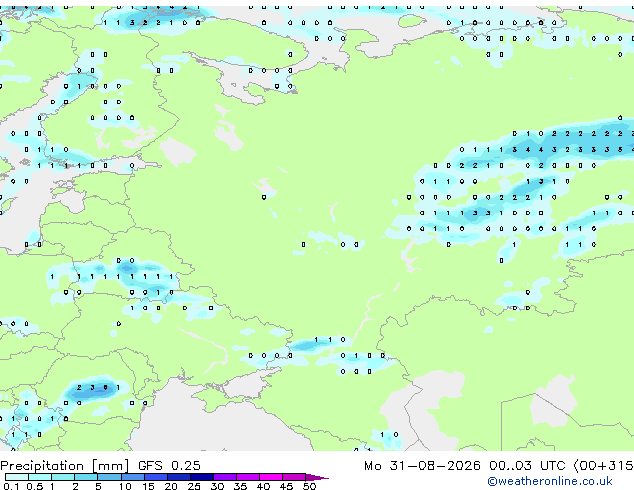Select the 40–45 mm magenta legend swatch
The height and width of the screenshot is (490, 634).
(x=271, y=477)
